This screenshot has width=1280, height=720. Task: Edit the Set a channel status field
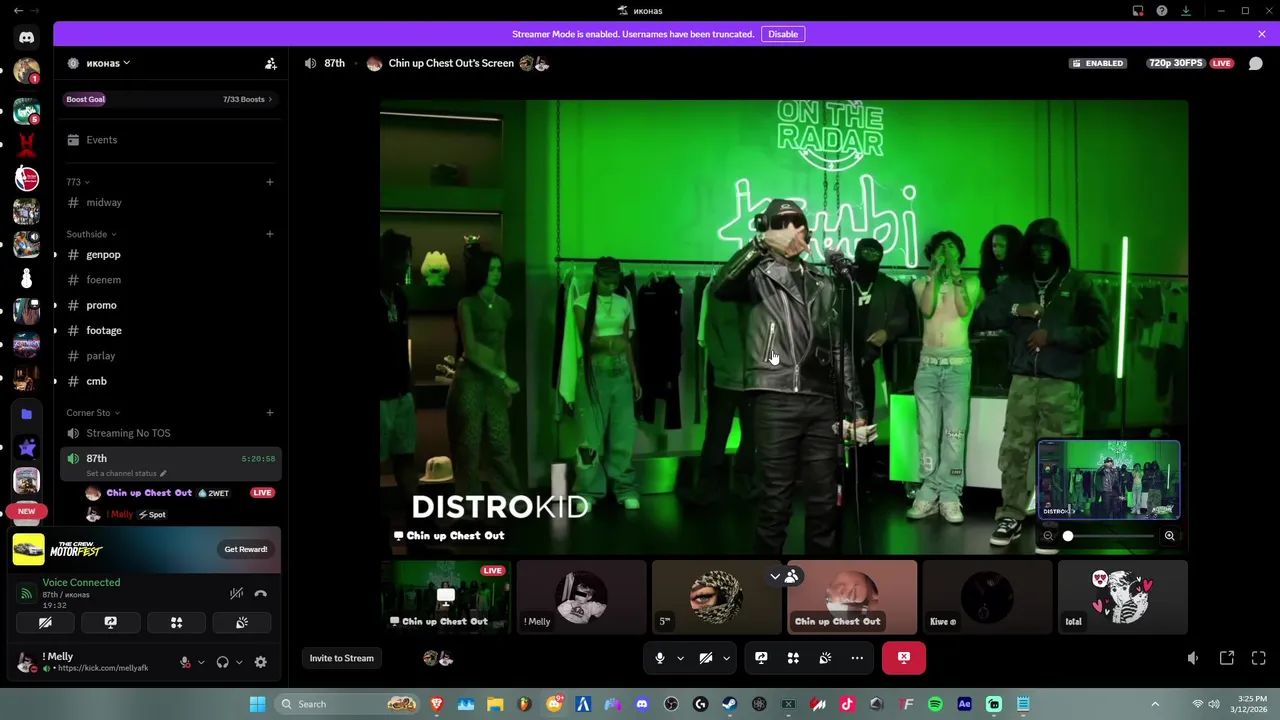126,473
